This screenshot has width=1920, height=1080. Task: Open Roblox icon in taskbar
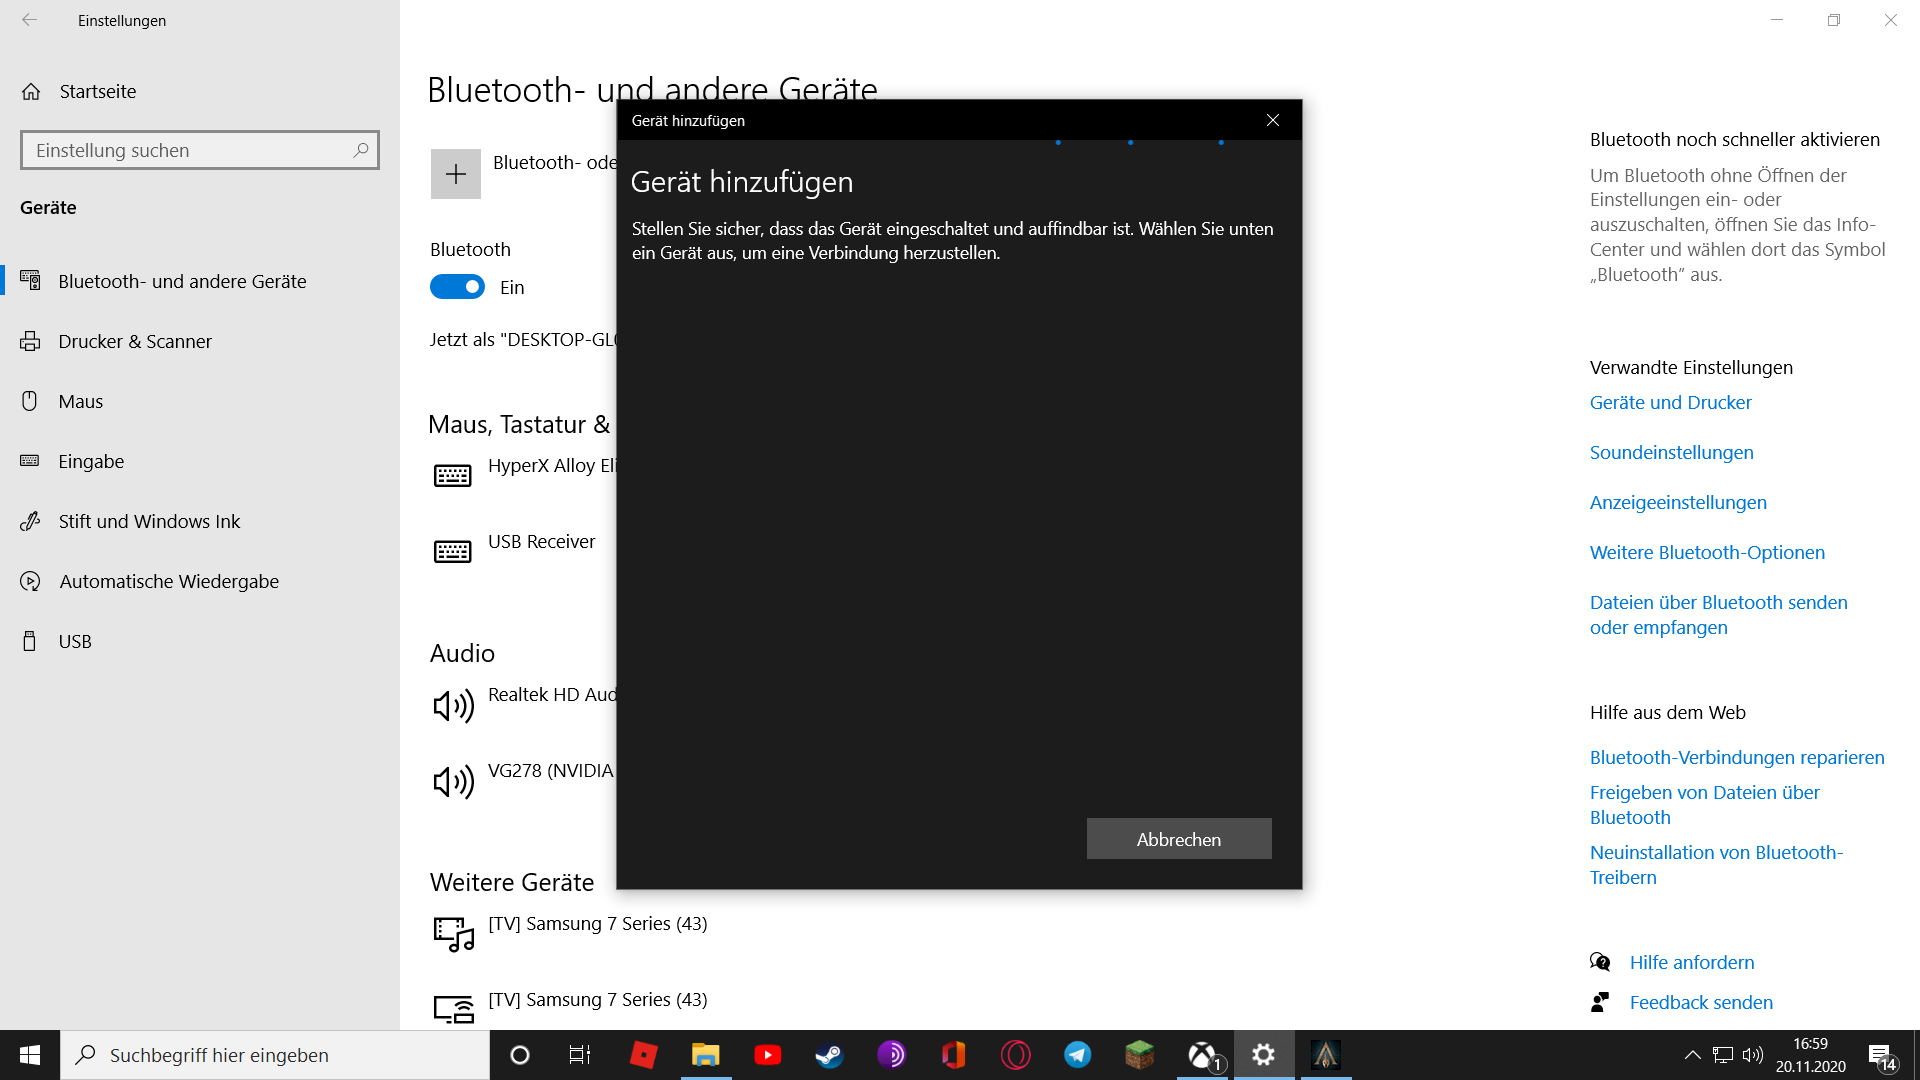pos(643,1055)
